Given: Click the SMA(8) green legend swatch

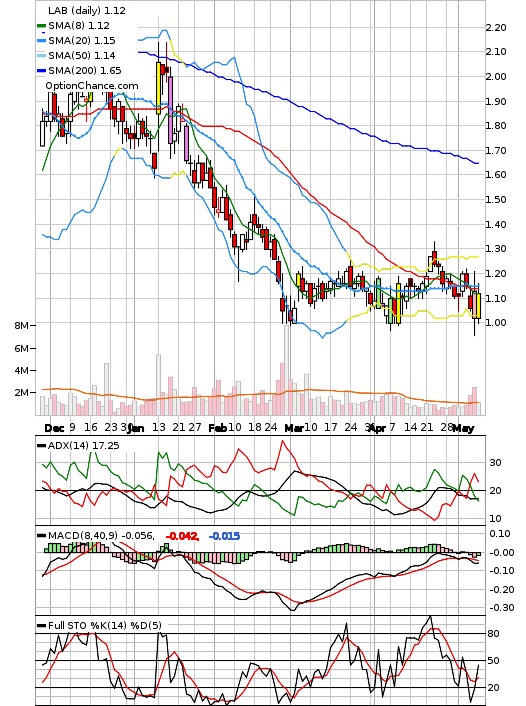Looking at the screenshot, I should [41, 26].
